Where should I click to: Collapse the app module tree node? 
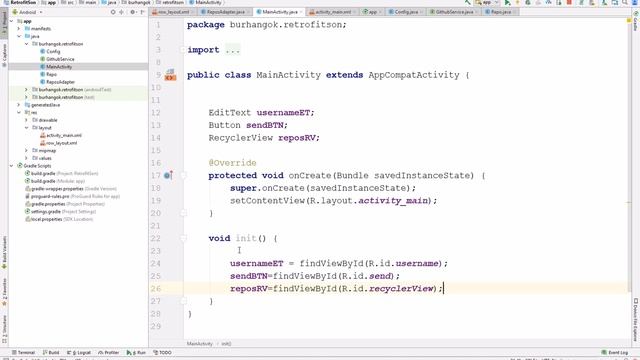pyautogui.click(x=11, y=21)
